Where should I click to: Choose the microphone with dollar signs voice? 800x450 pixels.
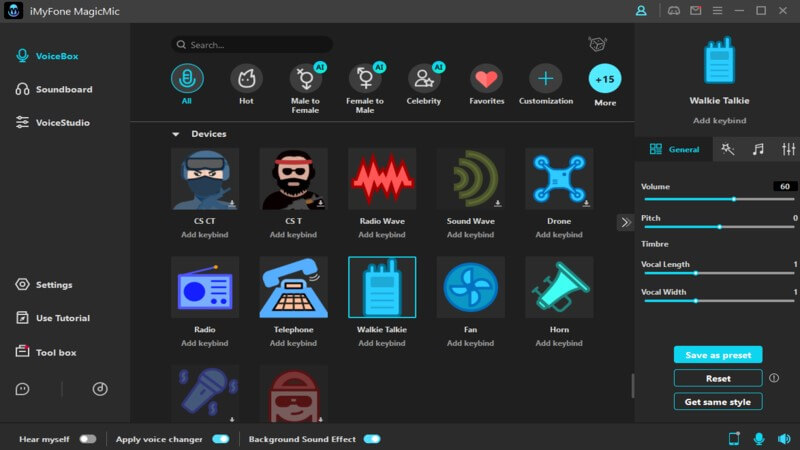[205, 393]
